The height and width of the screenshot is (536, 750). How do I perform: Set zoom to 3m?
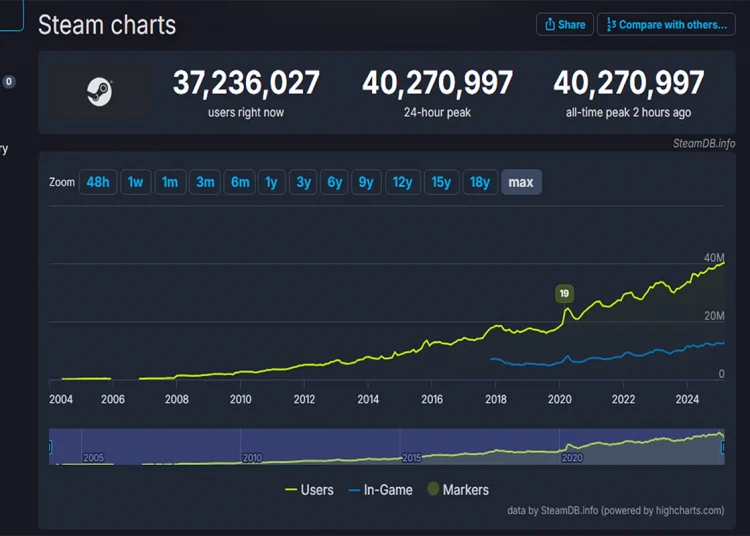pyautogui.click(x=205, y=182)
